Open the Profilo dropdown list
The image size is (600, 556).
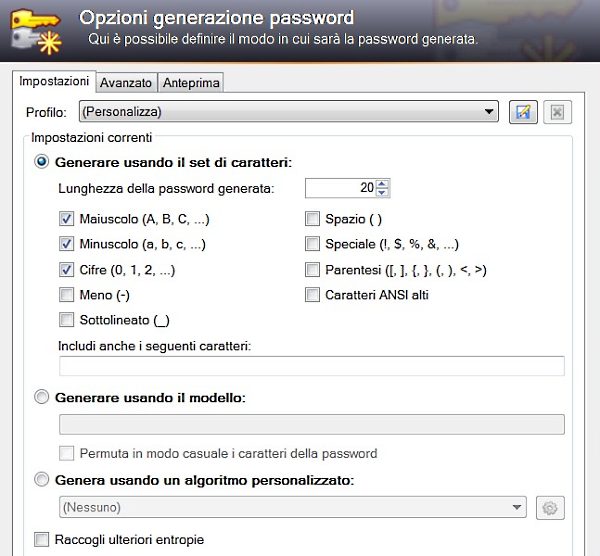(489, 112)
